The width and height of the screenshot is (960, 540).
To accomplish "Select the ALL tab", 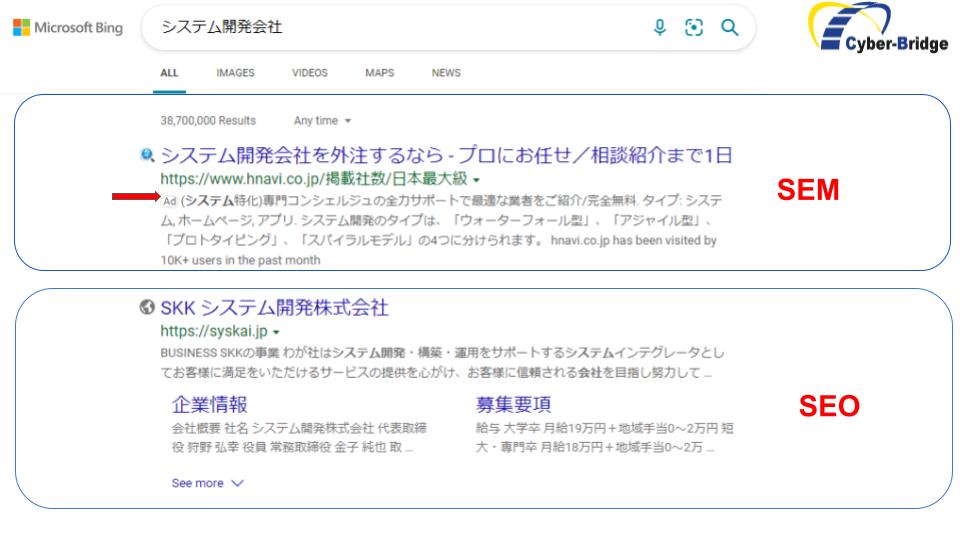I will click(x=170, y=73).
